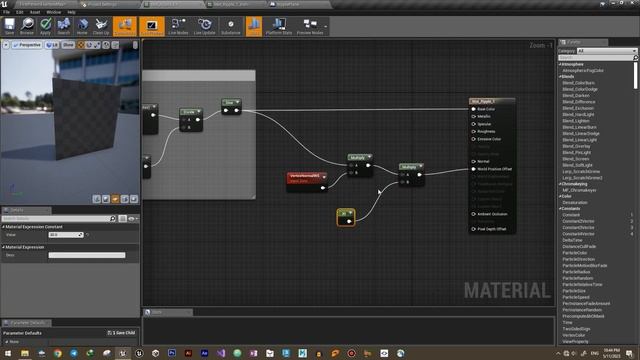Select the selected constant node in graph
640x360 pixels.
[x=346, y=217]
